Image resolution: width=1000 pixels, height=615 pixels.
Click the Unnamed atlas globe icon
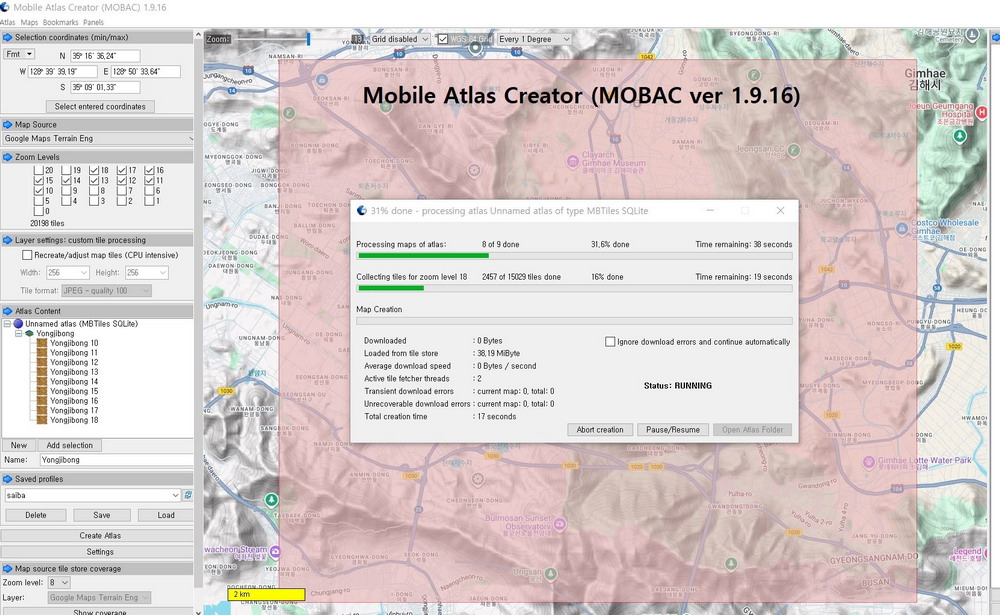pyautogui.click(x=18, y=323)
